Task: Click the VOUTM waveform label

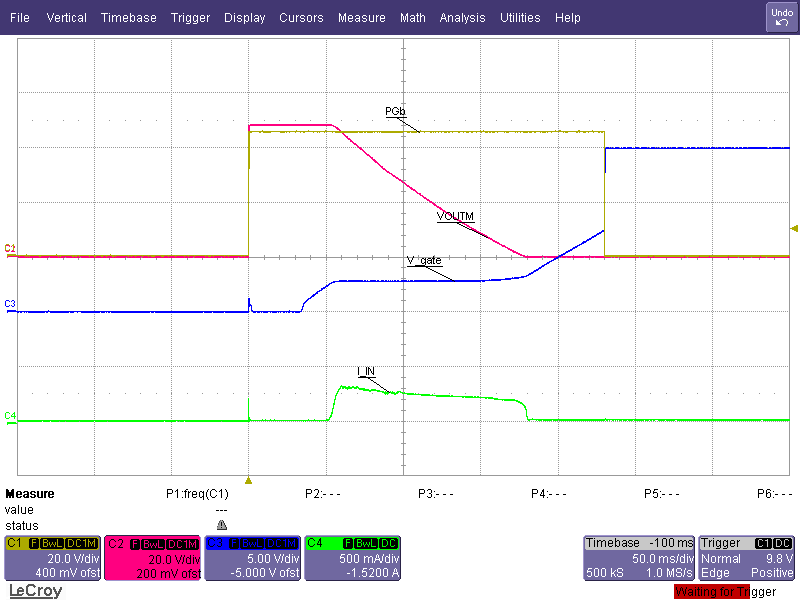Action: coord(455,216)
